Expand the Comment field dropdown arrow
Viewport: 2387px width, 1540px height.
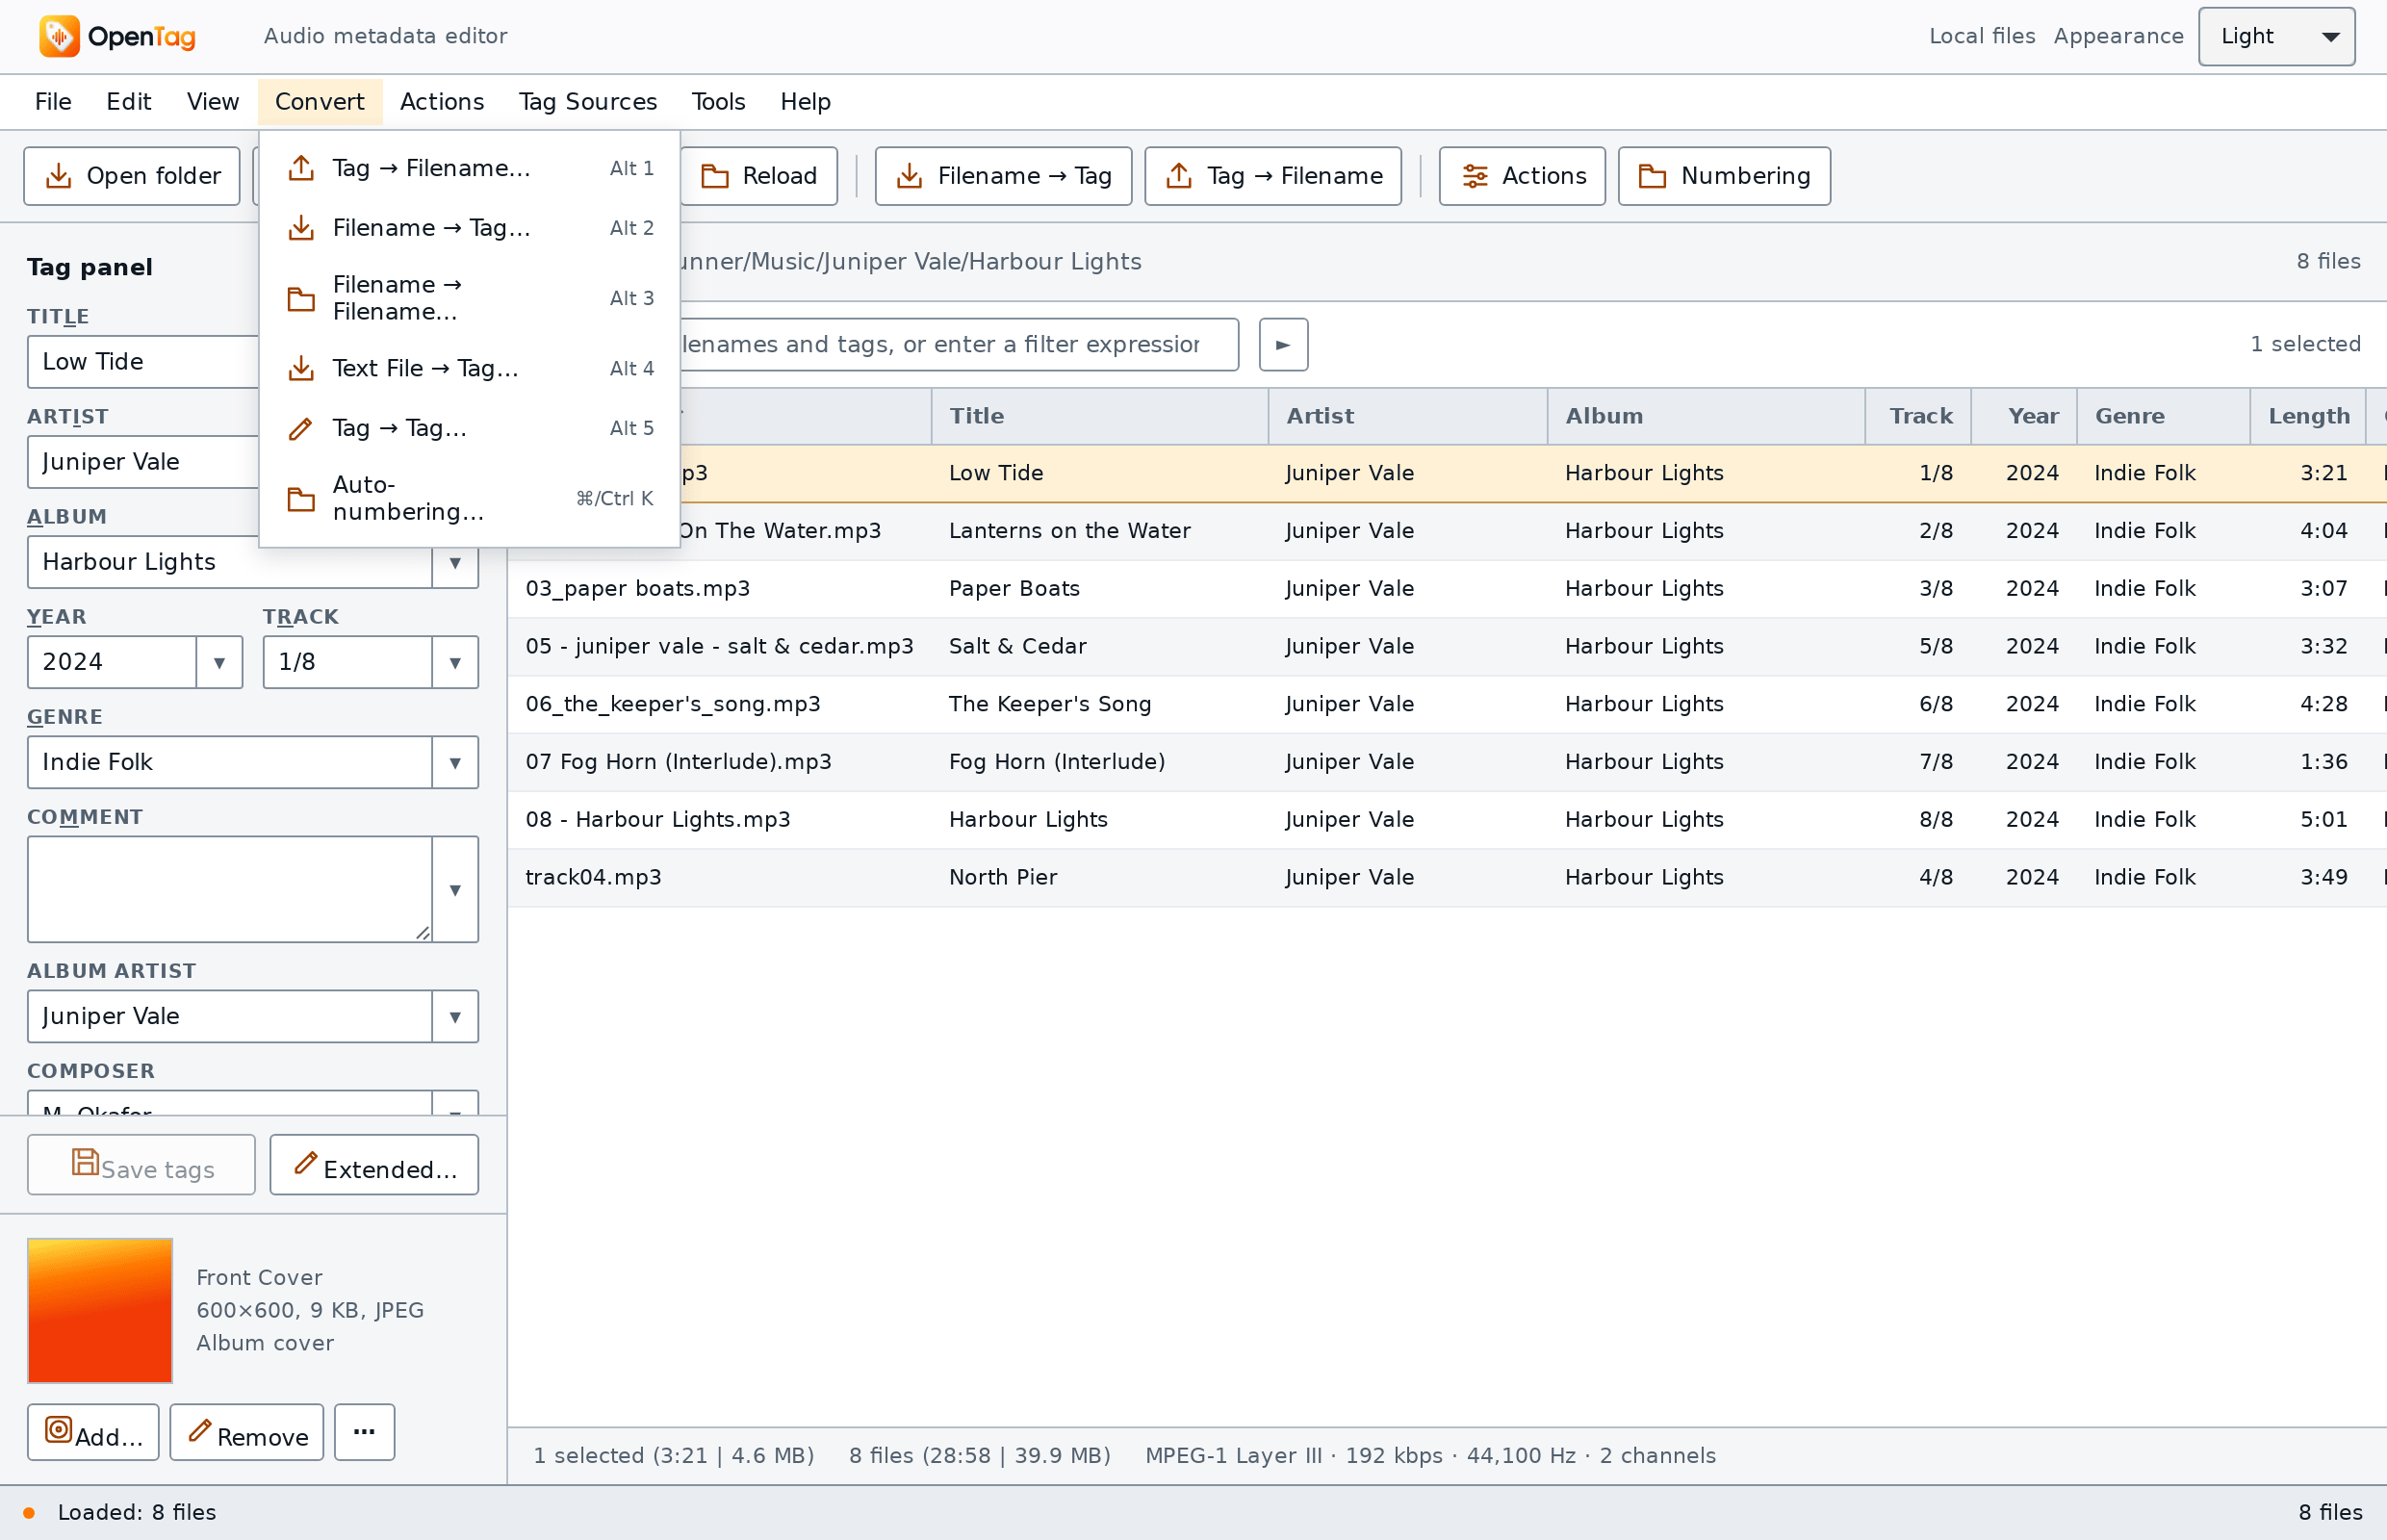(x=455, y=889)
